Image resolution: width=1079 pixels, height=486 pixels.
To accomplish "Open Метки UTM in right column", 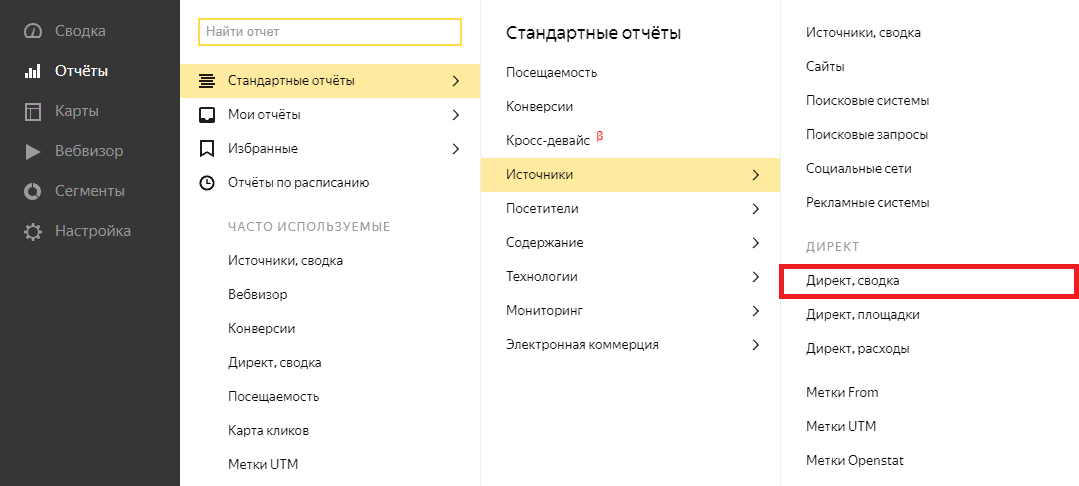I will pyautogui.click(x=841, y=426).
